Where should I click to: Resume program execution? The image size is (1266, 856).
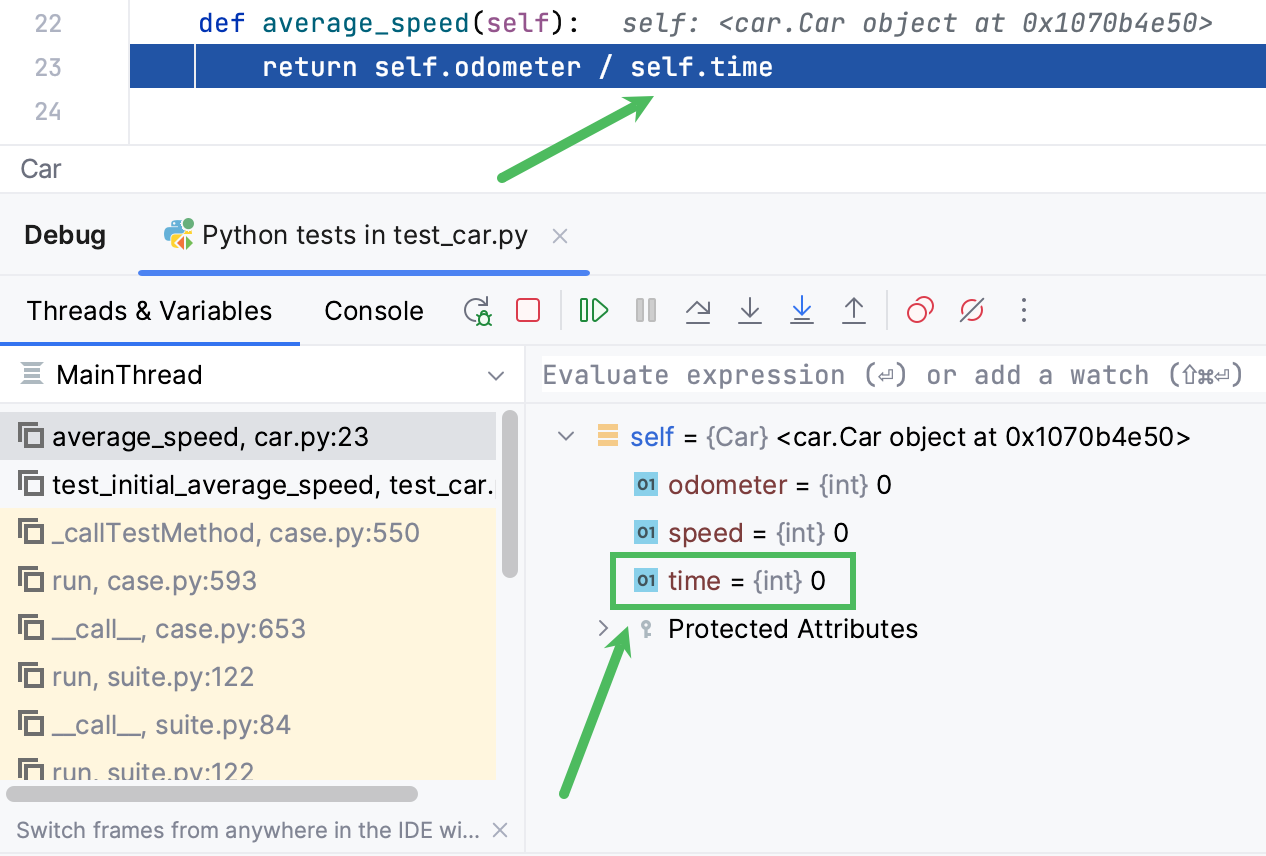point(593,310)
